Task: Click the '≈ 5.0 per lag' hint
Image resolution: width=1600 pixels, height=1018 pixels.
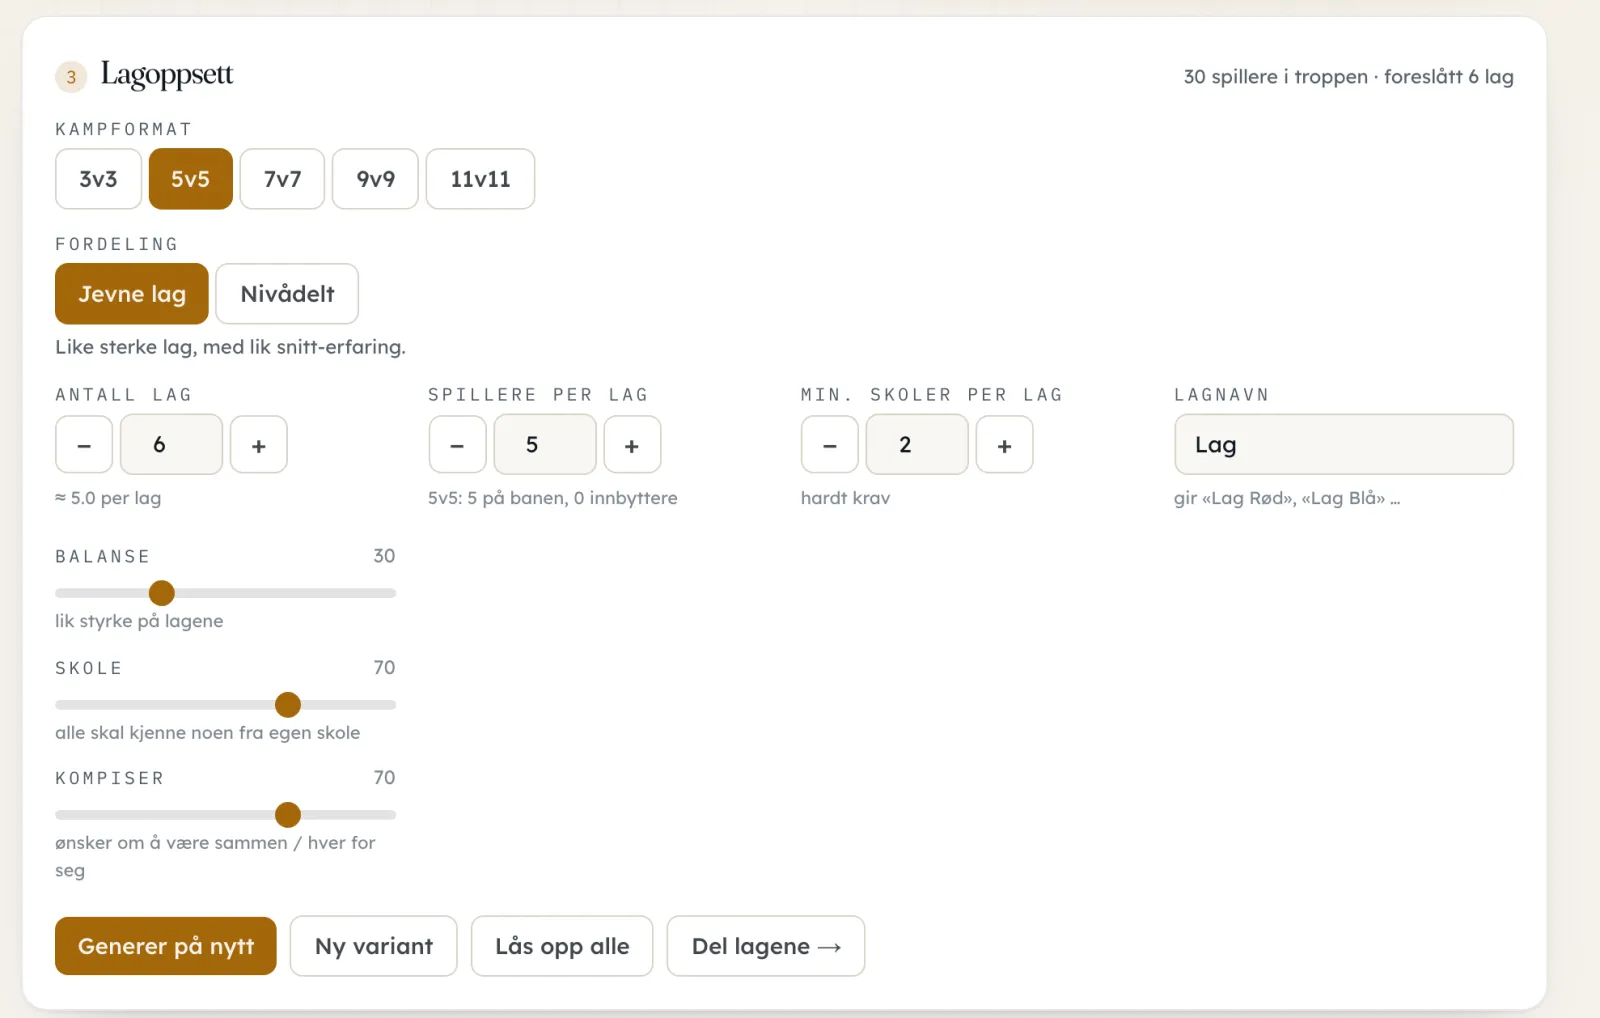Action: 108,498
